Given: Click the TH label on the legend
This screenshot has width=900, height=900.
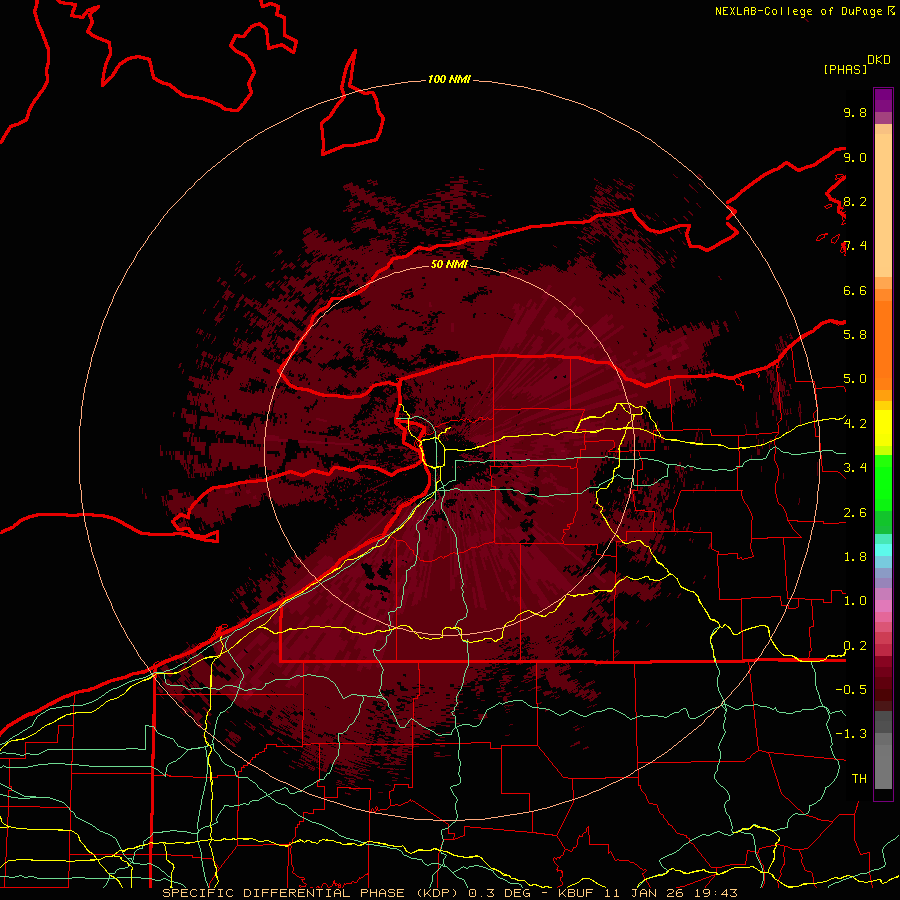Looking at the screenshot, I should click(859, 779).
